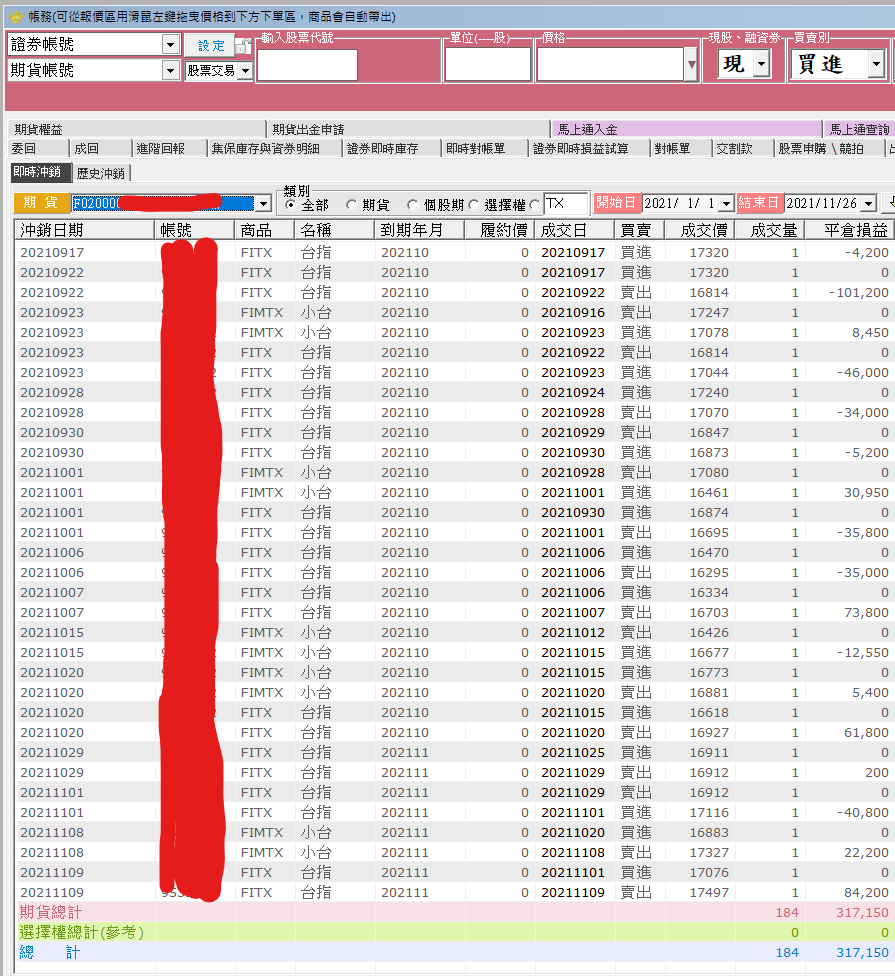Screen dimensions: 895x976
Task: Click the 成交價 column header
Action: coord(699,230)
